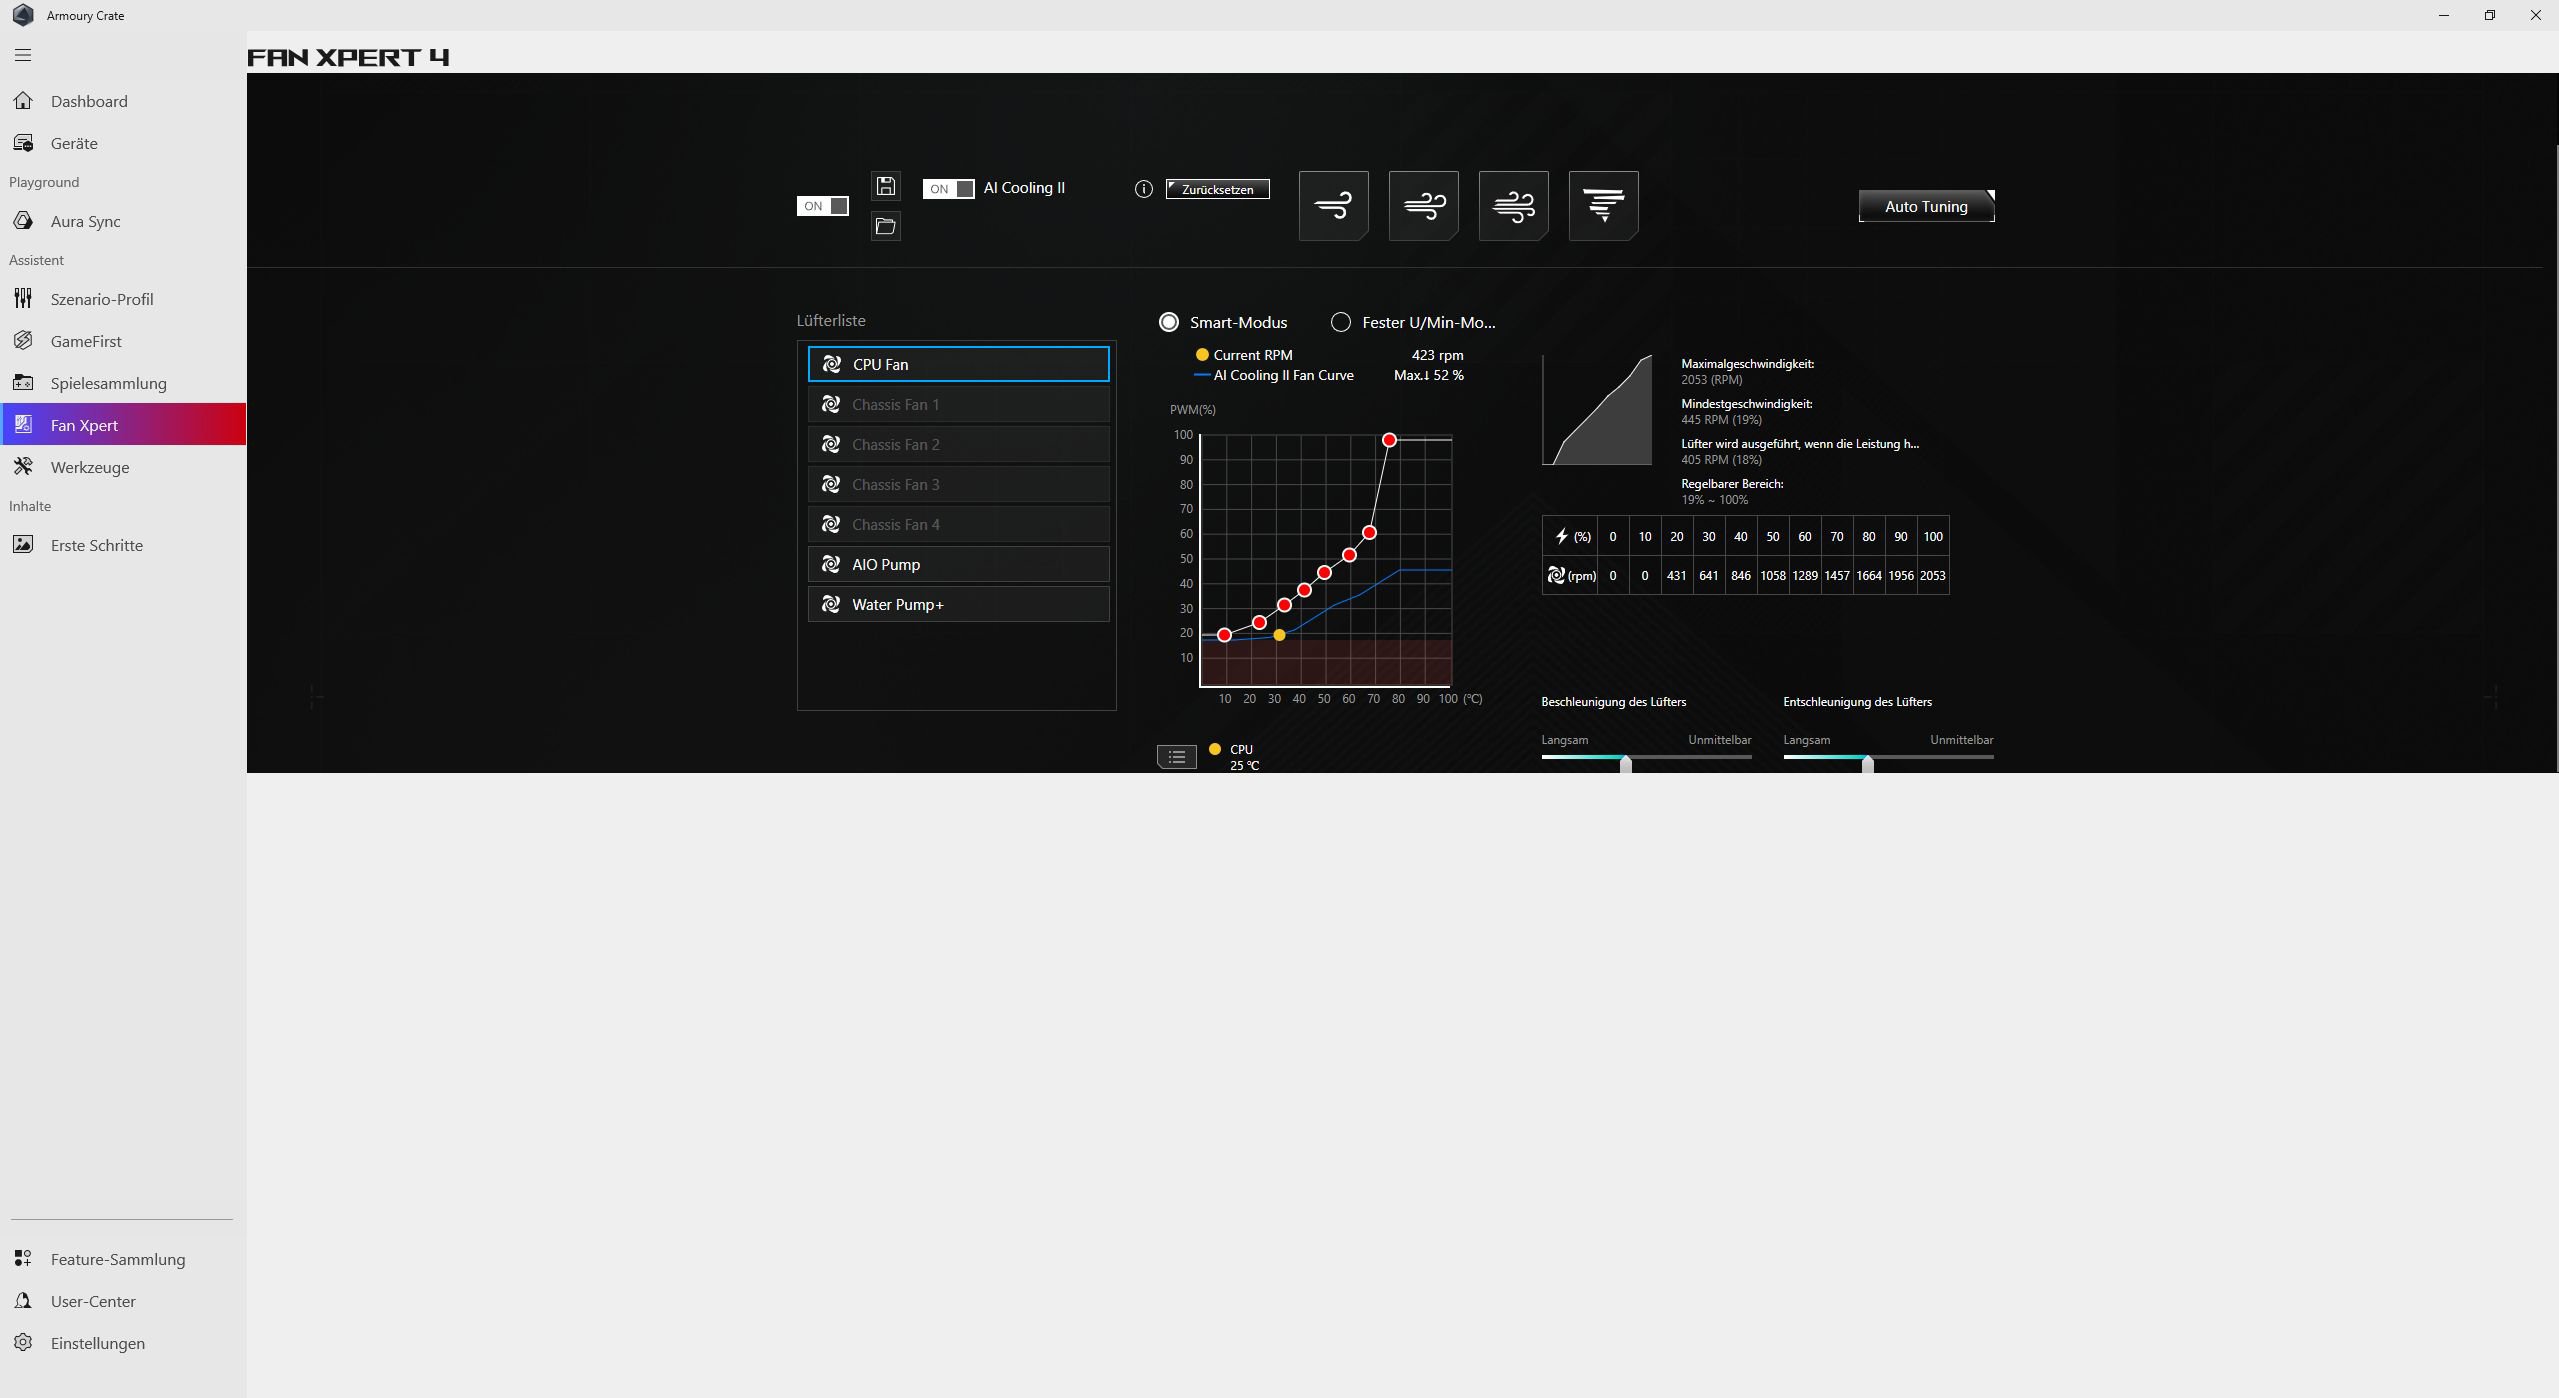The height and width of the screenshot is (1398, 2559).
Task: Save the current fan profile via disk icon
Action: (x=885, y=186)
